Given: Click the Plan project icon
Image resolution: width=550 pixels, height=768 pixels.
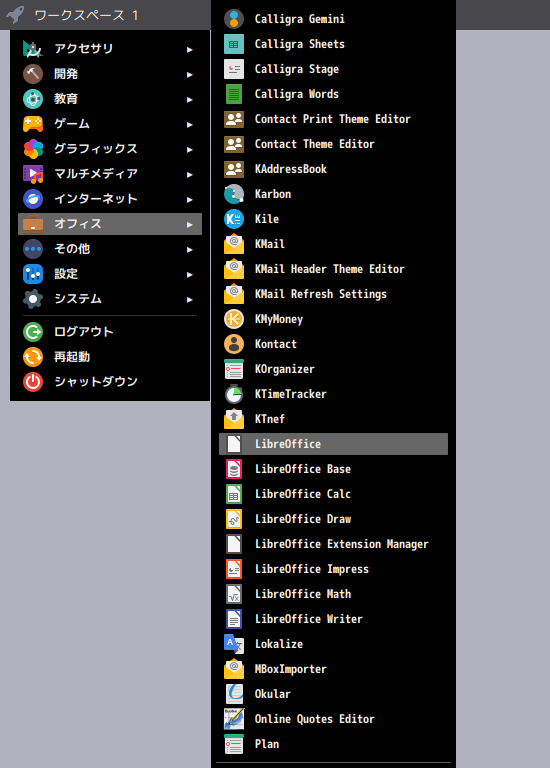Looking at the screenshot, I should (234, 744).
